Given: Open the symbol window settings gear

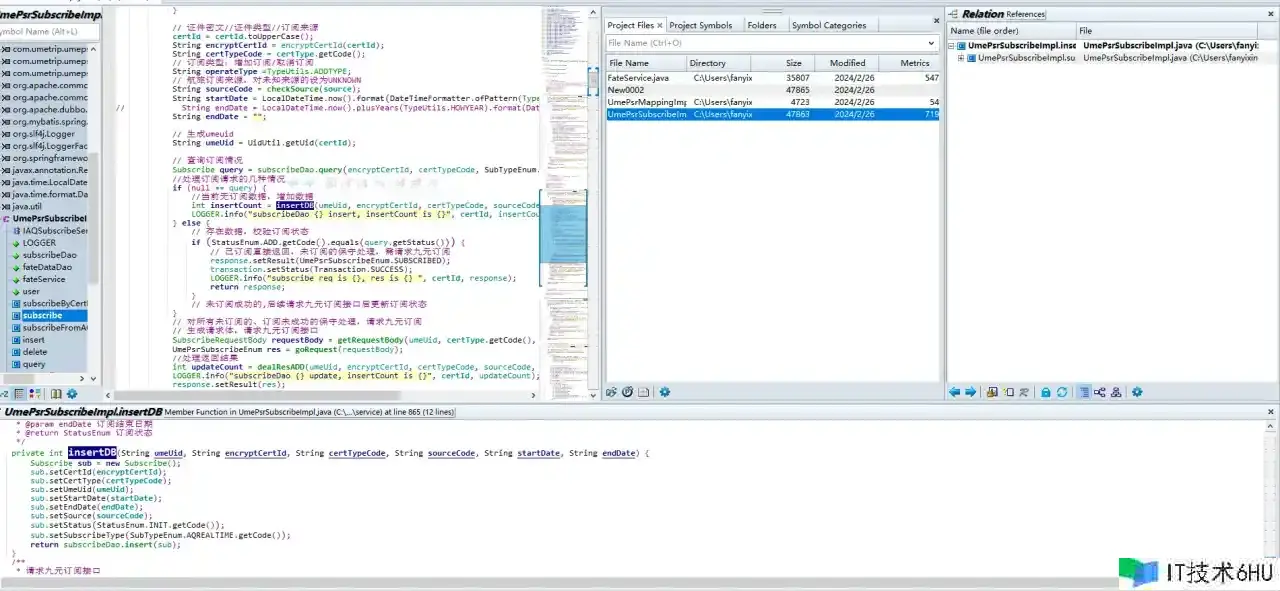Looking at the screenshot, I should tap(72, 394).
